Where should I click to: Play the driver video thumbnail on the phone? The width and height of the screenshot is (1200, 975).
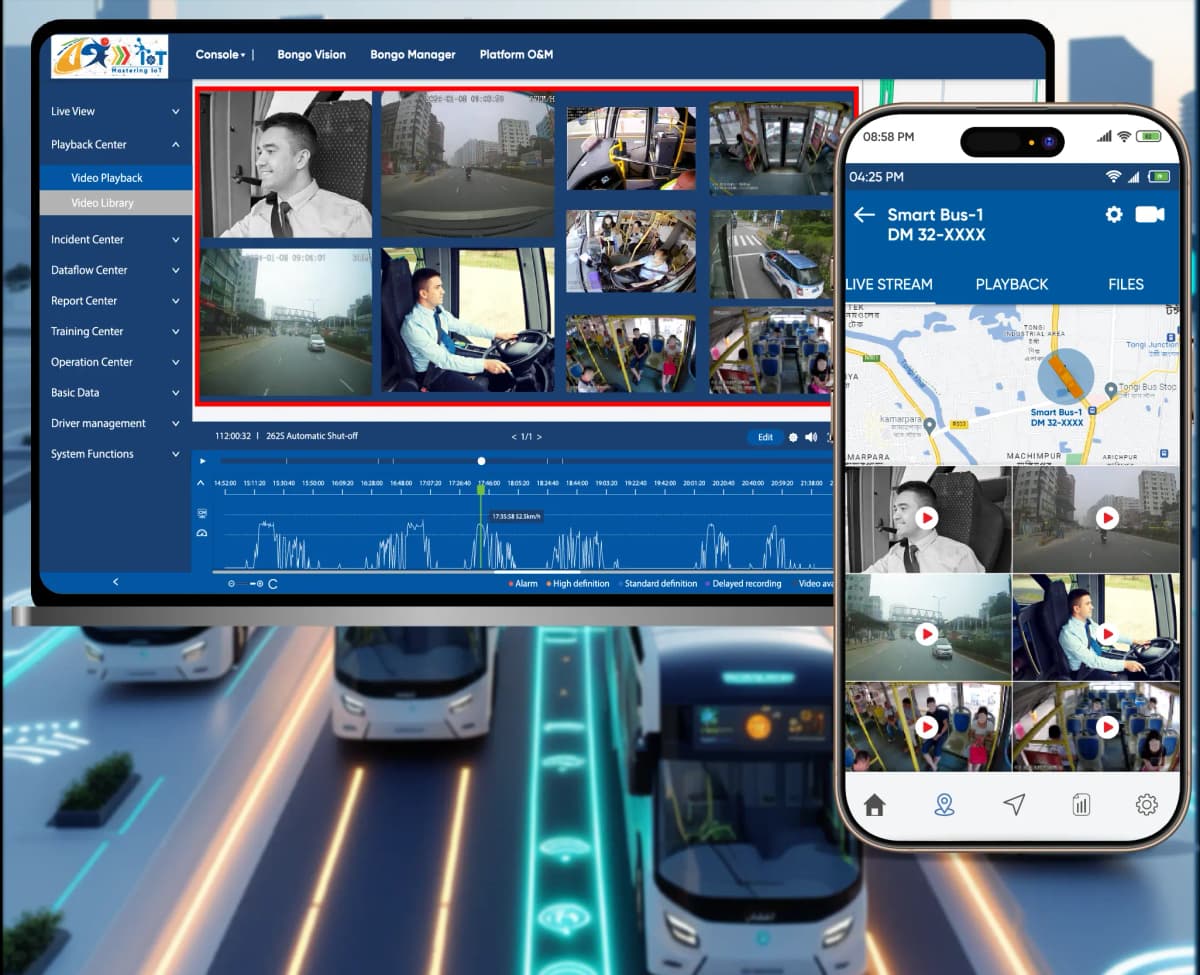[927, 518]
